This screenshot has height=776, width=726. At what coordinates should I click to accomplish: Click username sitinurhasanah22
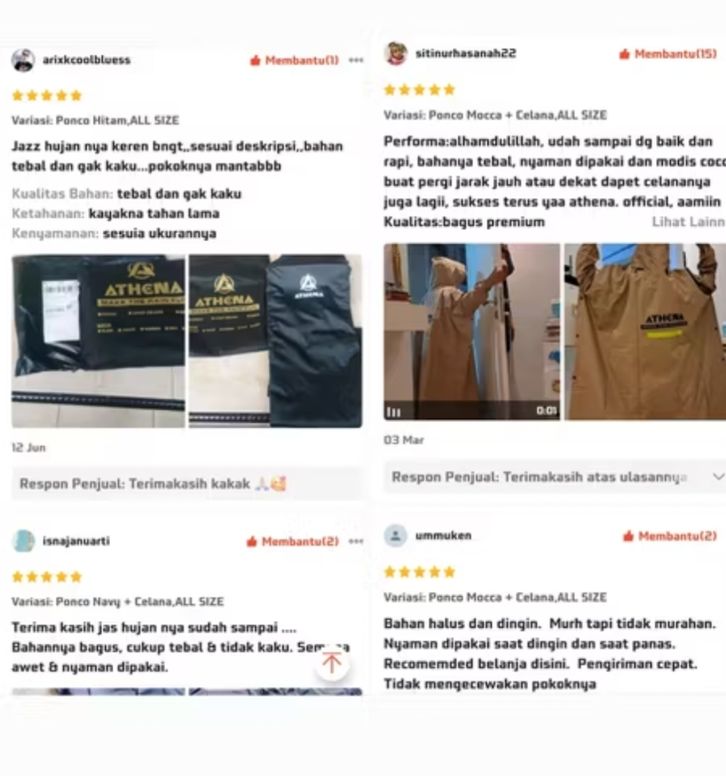466,53
